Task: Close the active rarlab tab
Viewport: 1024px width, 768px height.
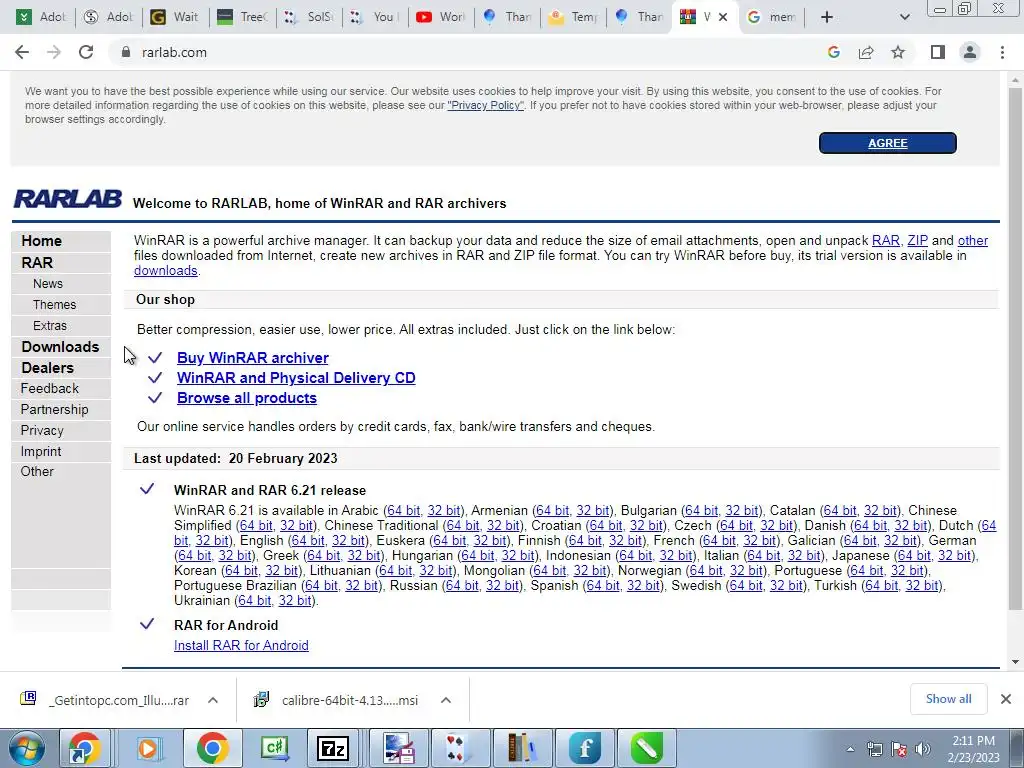Action: coord(723,17)
